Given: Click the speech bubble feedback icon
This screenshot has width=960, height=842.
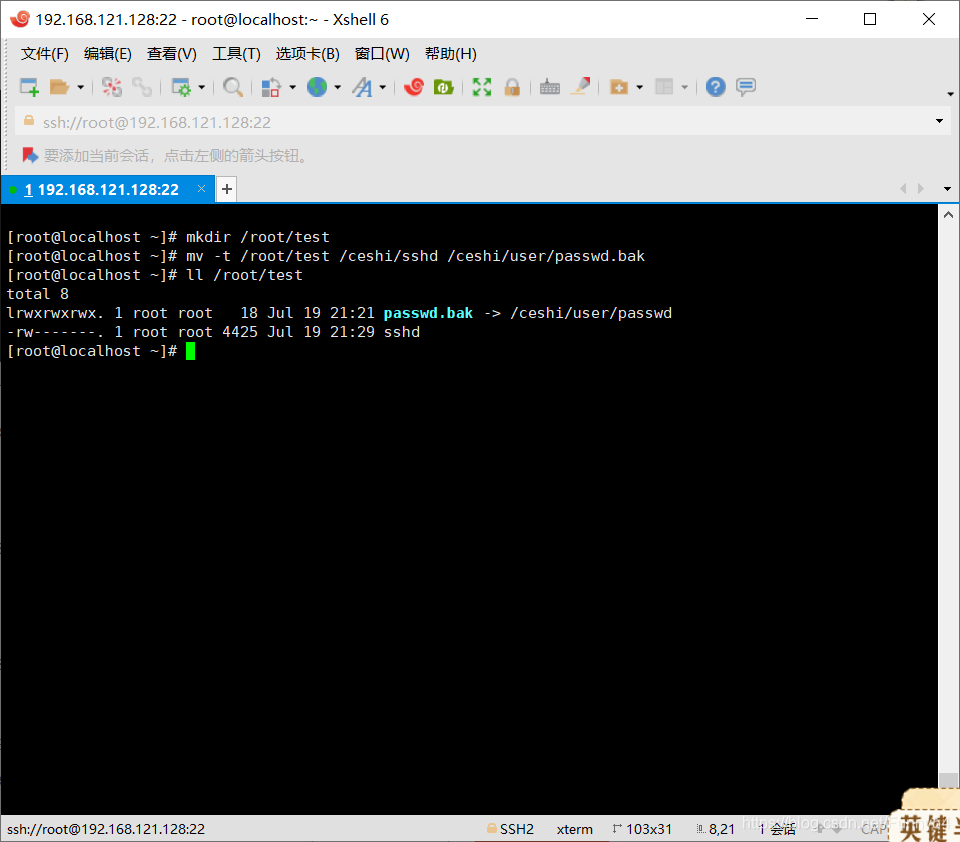Looking at the screenshot, I should coord(746,87).
